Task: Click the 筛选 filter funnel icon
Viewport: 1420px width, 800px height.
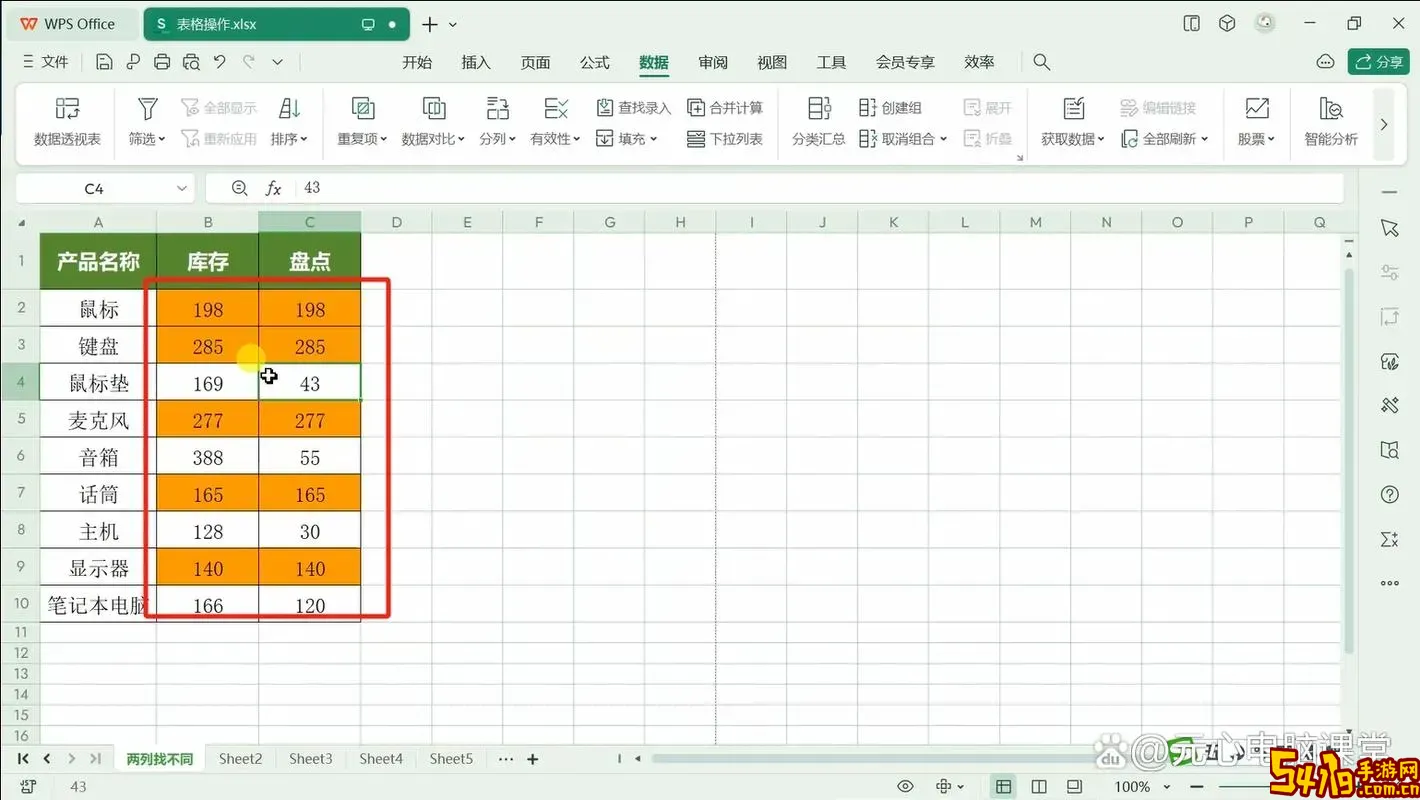Action: tap(147, 108)
